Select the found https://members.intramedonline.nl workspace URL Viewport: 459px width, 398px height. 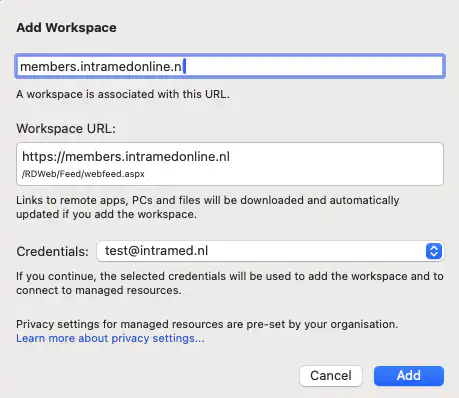click(x=126, y=156)
